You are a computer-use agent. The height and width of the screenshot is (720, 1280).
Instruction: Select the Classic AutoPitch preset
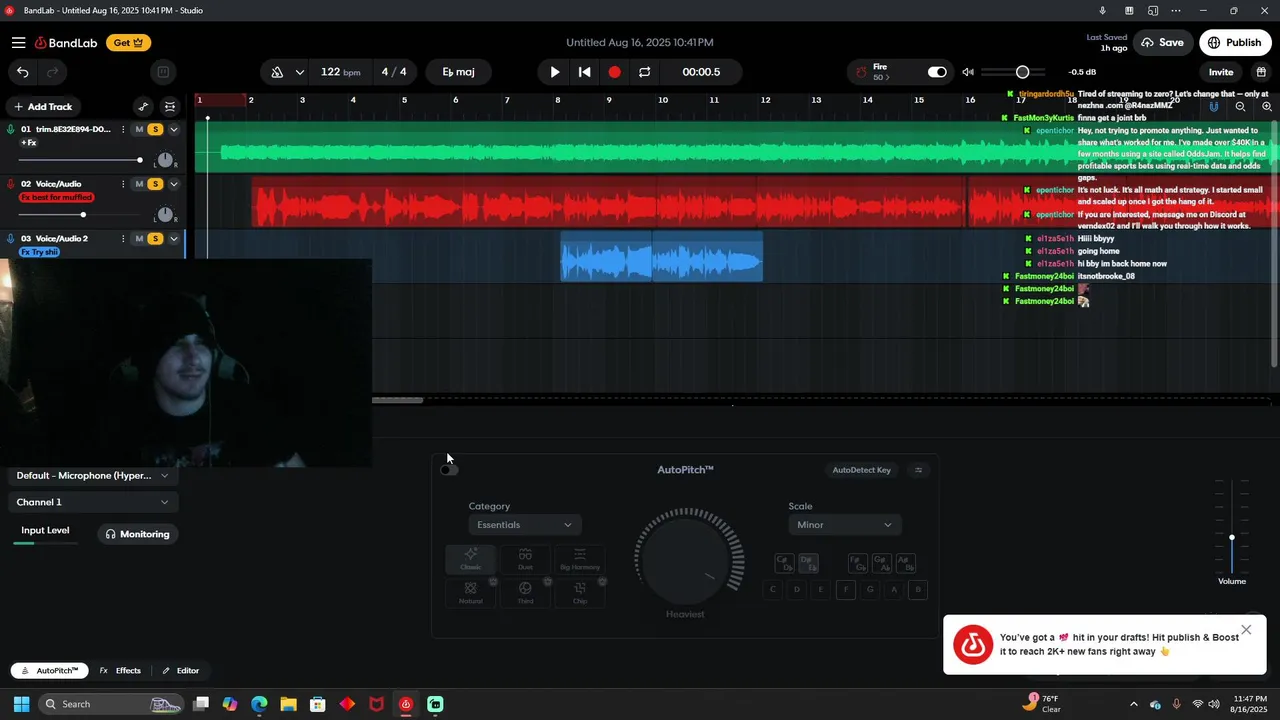(x=470, y=559)
